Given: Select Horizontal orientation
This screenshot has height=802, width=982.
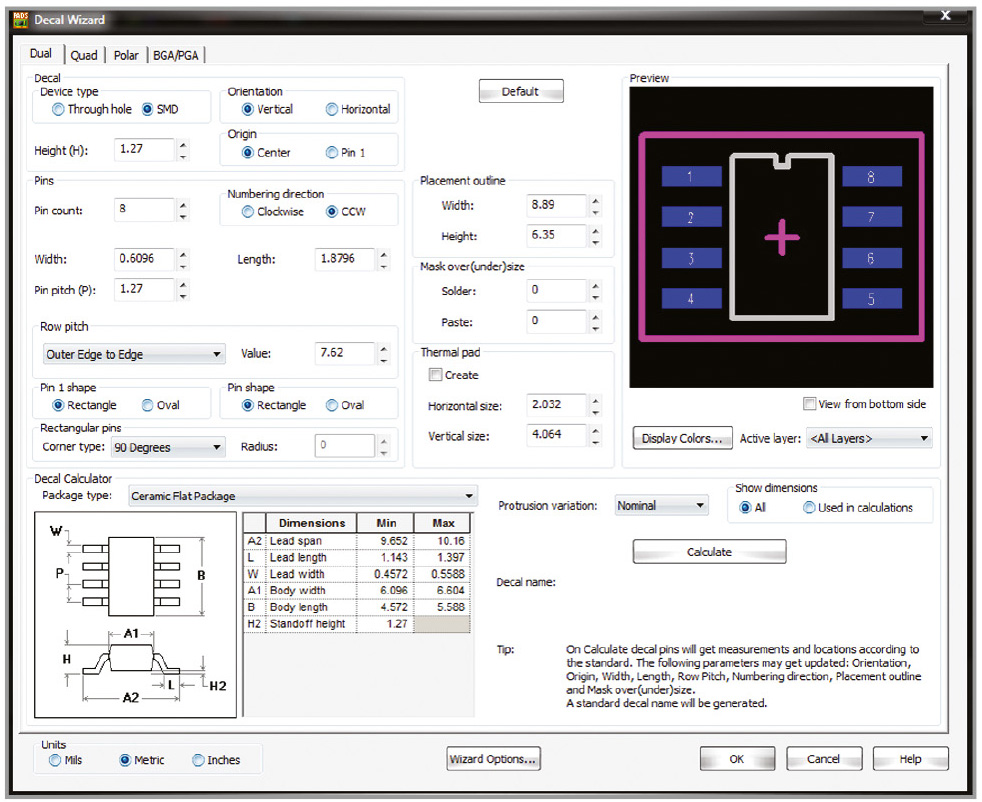Looking at the screenshot, I should 332,109.
